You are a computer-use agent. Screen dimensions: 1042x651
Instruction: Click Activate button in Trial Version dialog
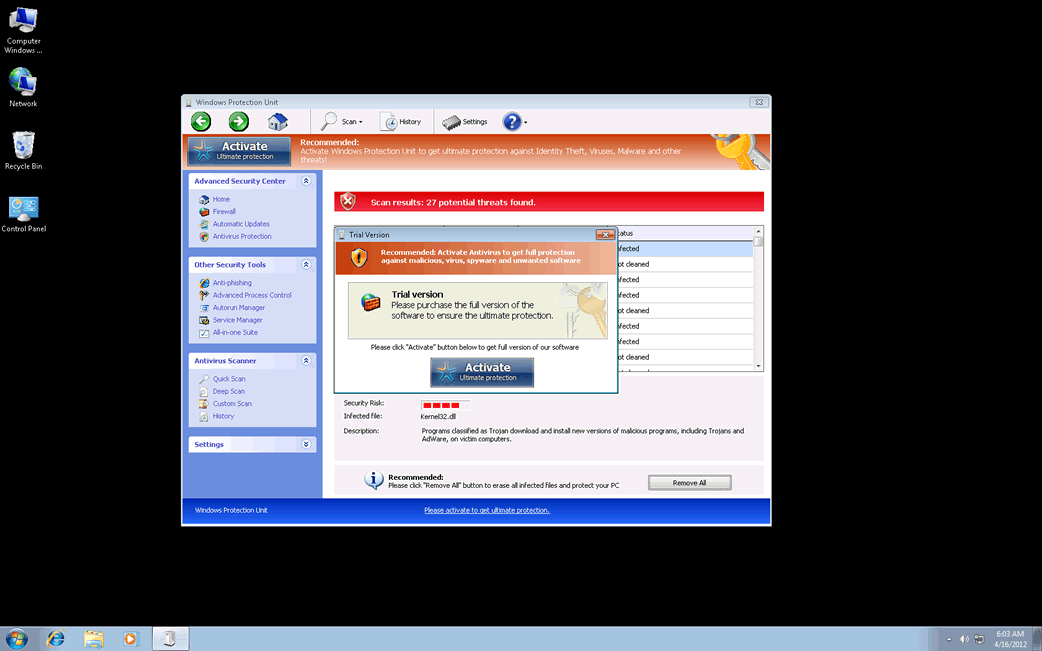click(x=482, y=372)
